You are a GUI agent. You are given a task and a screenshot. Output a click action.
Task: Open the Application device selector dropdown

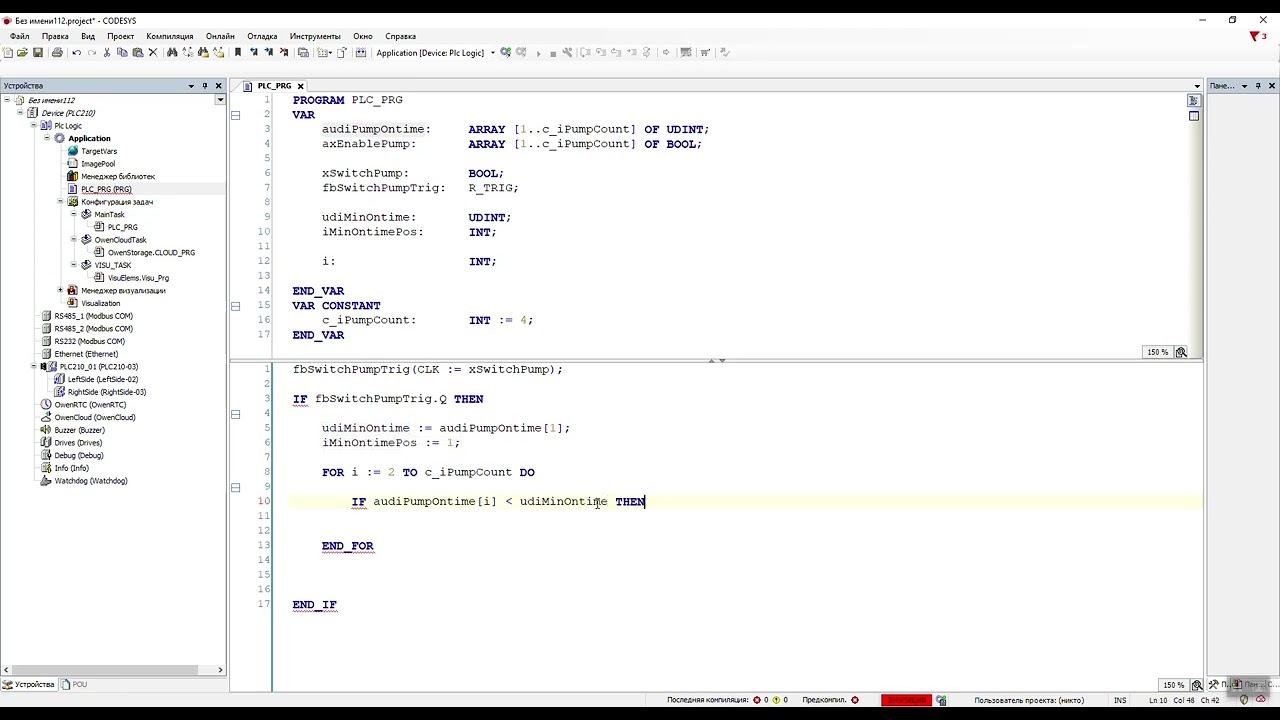tap(492, 53)
